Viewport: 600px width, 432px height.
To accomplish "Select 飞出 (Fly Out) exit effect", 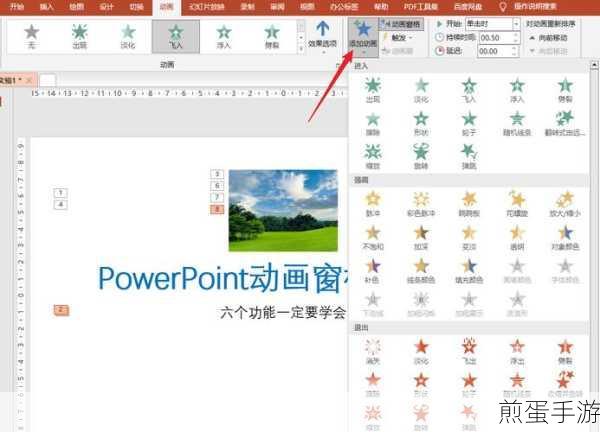I will (469, 352).
